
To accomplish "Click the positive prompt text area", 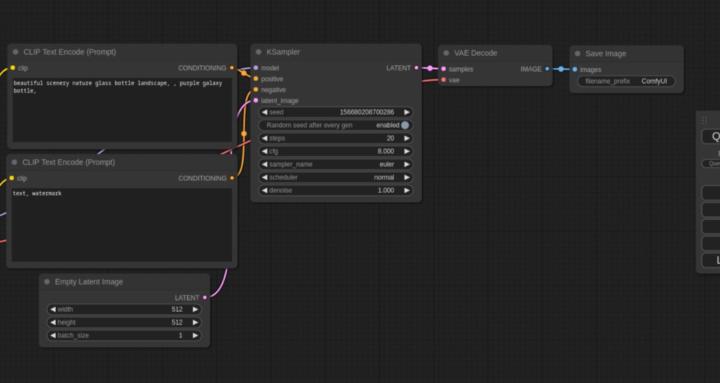I will [122, 110].
